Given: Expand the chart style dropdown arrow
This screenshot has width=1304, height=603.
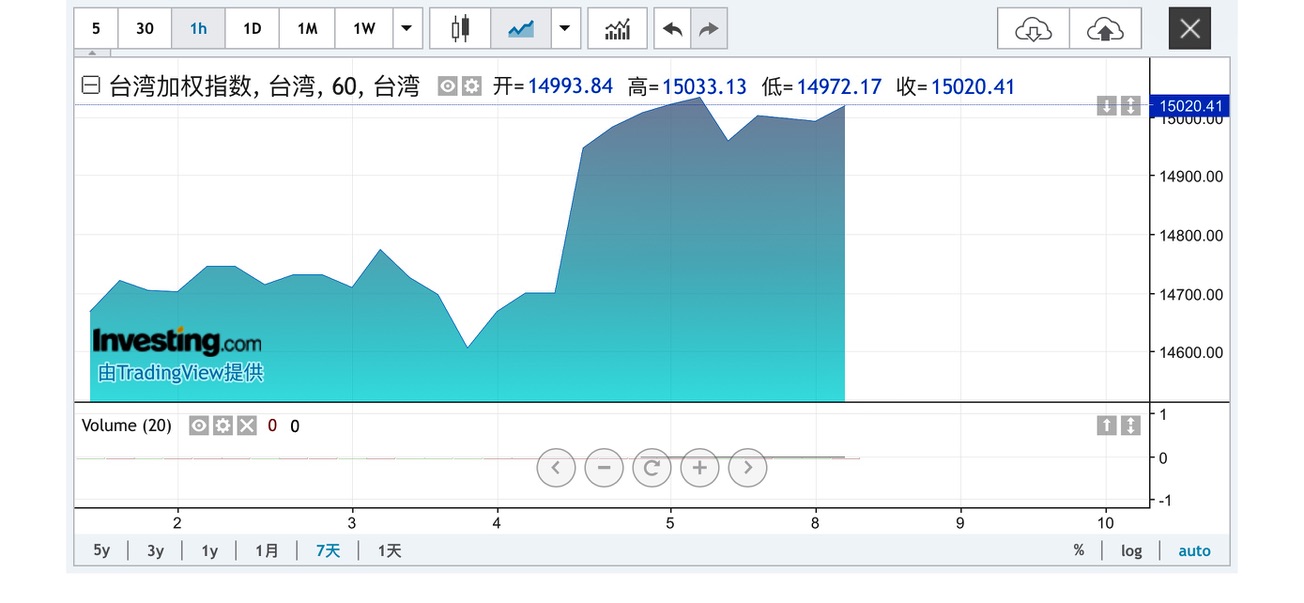Looking at the screenshot, I should 565,29.
